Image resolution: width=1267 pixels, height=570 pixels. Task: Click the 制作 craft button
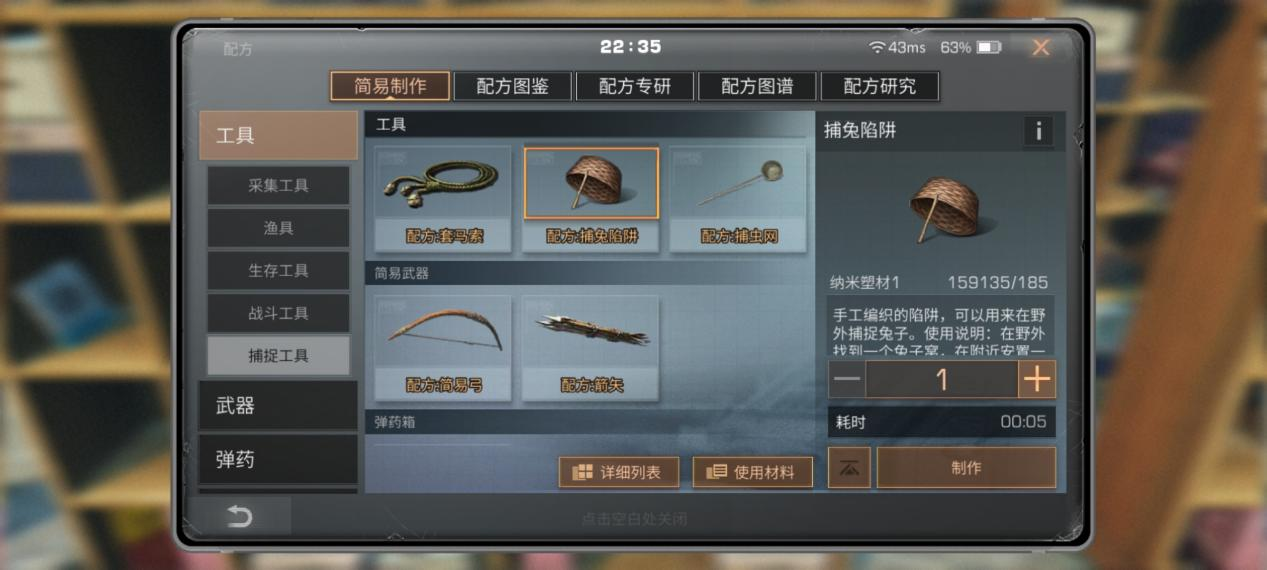(x=966, y=468)
